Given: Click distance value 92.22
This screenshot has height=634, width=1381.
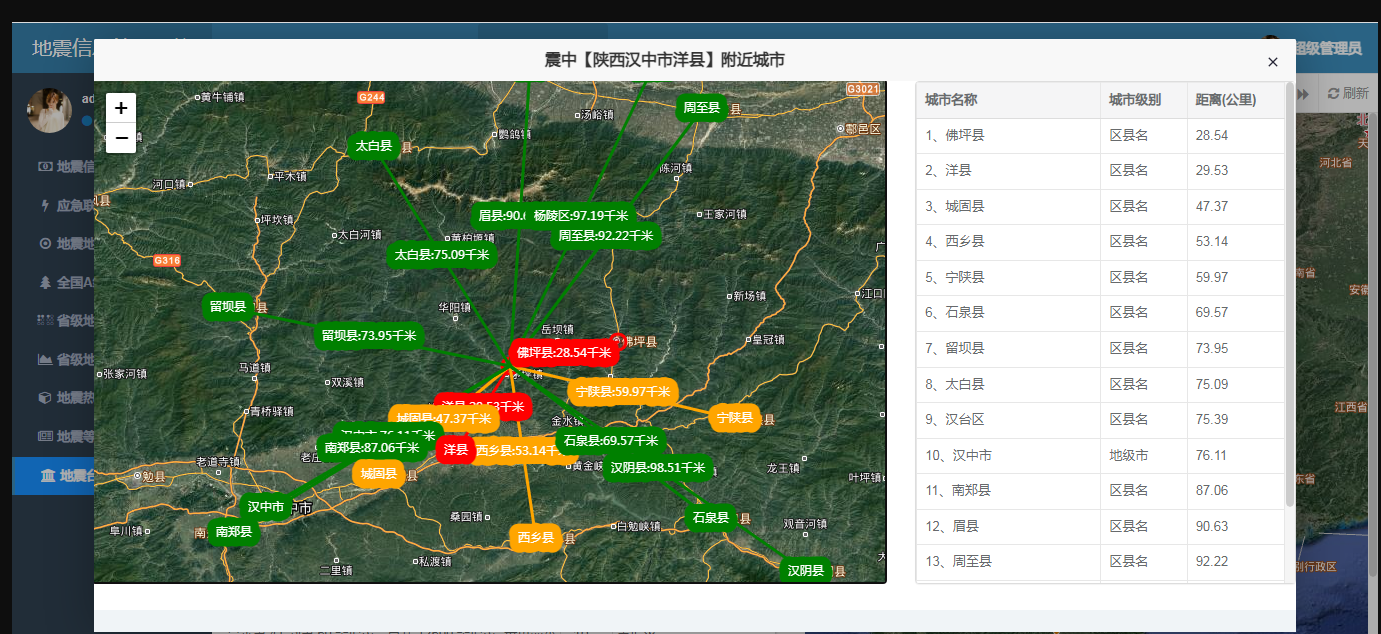Looking at the screenshot, I should pos(1212,562).
